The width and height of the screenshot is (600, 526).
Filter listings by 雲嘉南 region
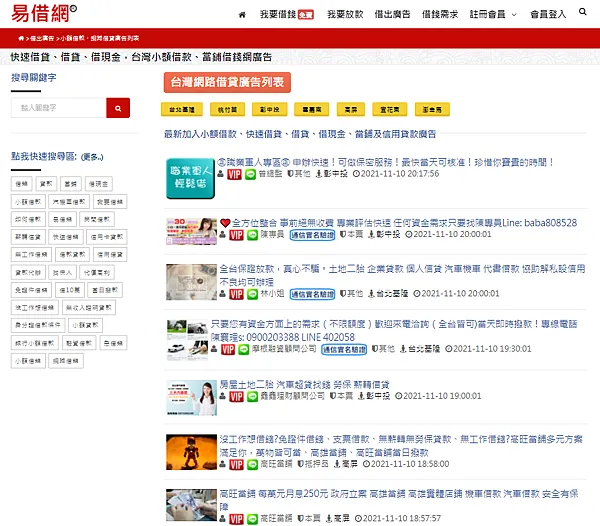(x=312, y=109)
